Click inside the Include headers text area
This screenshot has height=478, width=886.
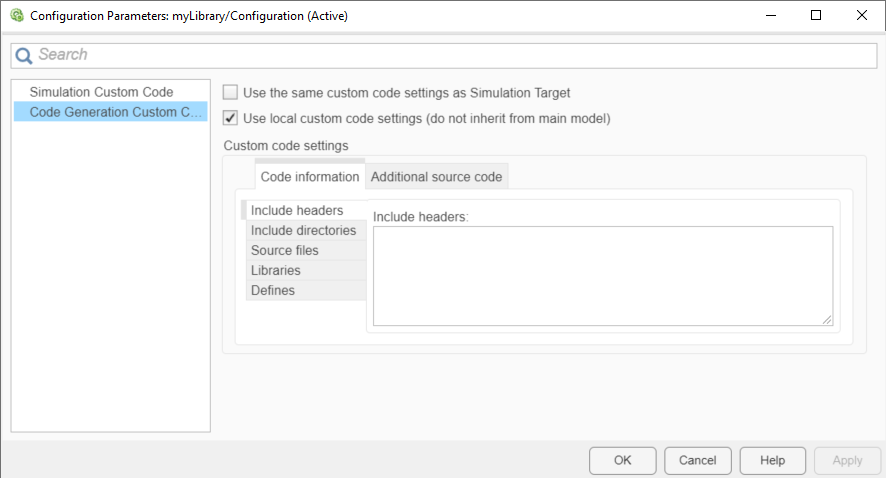pyautogui.click(x=602, y=275)
